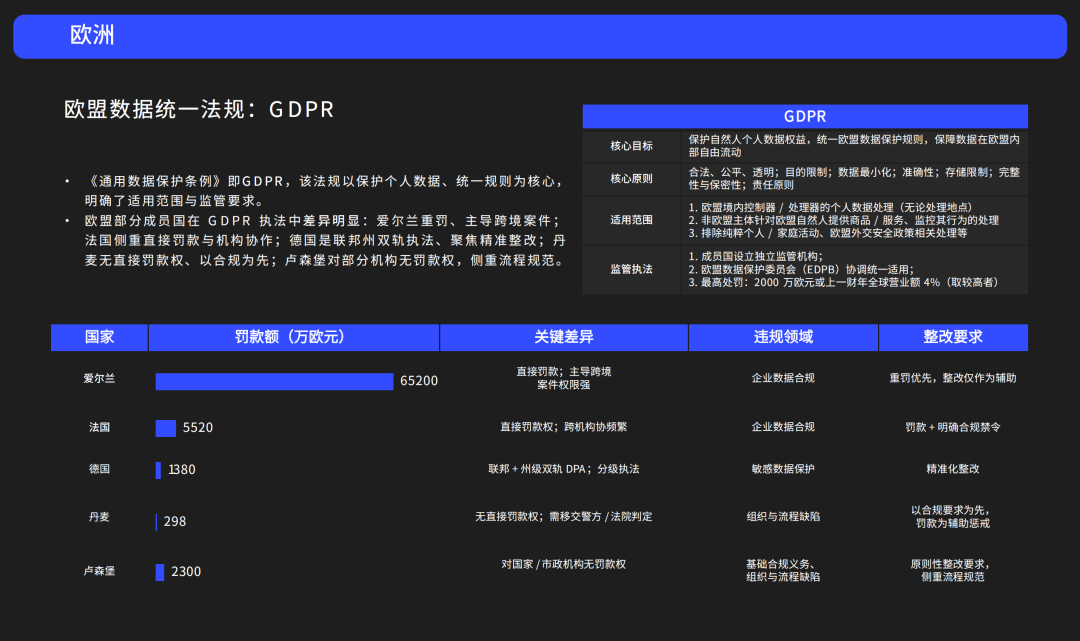The height and width of the screenshot is (641, 1080).
Task: Select the France 5520 bar
Action: tap(166, 428)
